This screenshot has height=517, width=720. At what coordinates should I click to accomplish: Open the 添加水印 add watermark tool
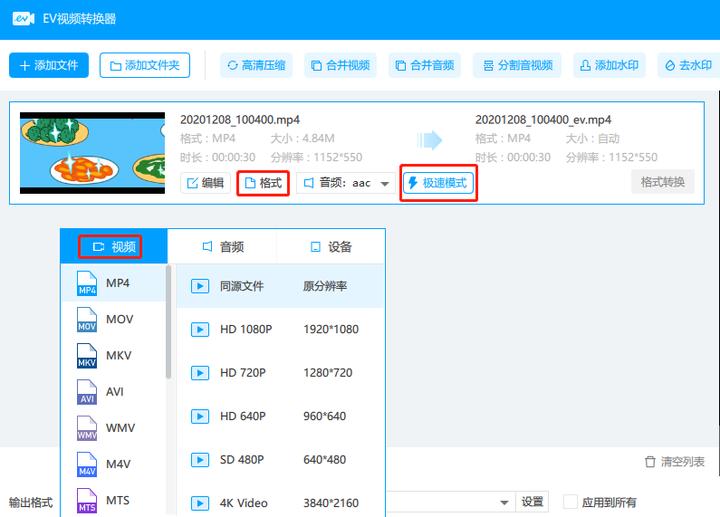609,66
